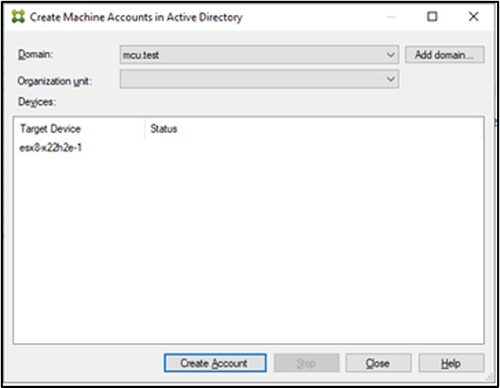The height and width of the screenshot is (388, 500).
Task: Expand the Organization unit dropdown
Action: (x=259, y=79)
